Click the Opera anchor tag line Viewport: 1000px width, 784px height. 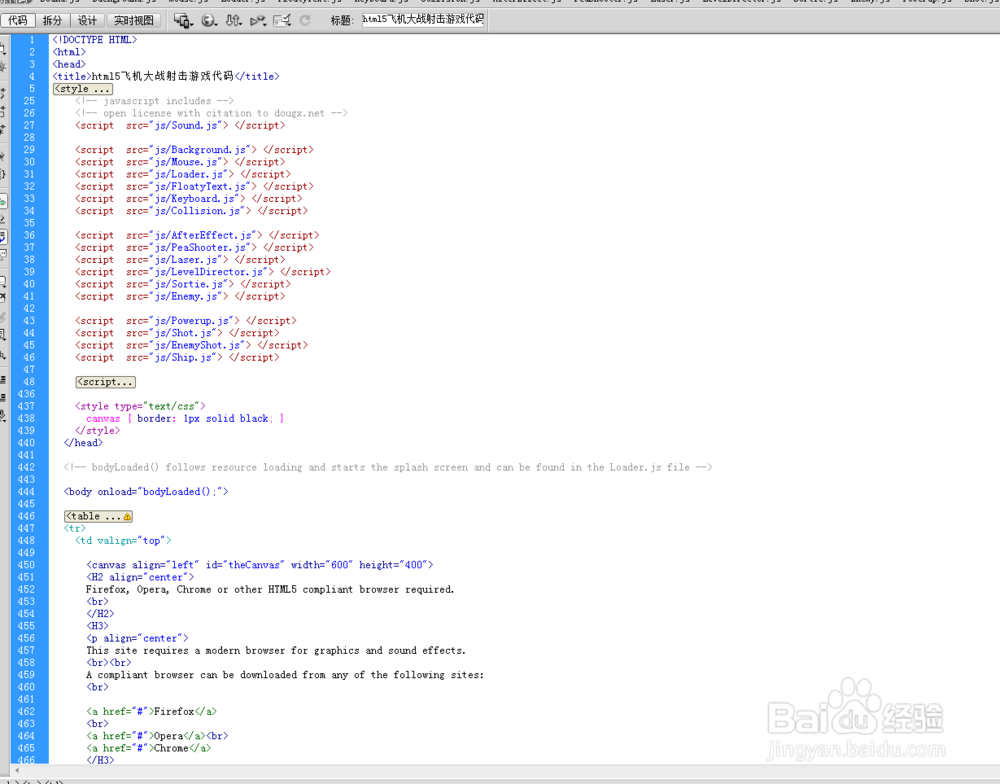tap(158, 736)
